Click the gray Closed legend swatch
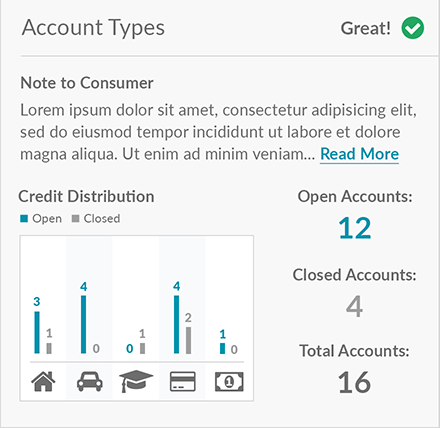 pyautogui.click(x=75, y=219)
